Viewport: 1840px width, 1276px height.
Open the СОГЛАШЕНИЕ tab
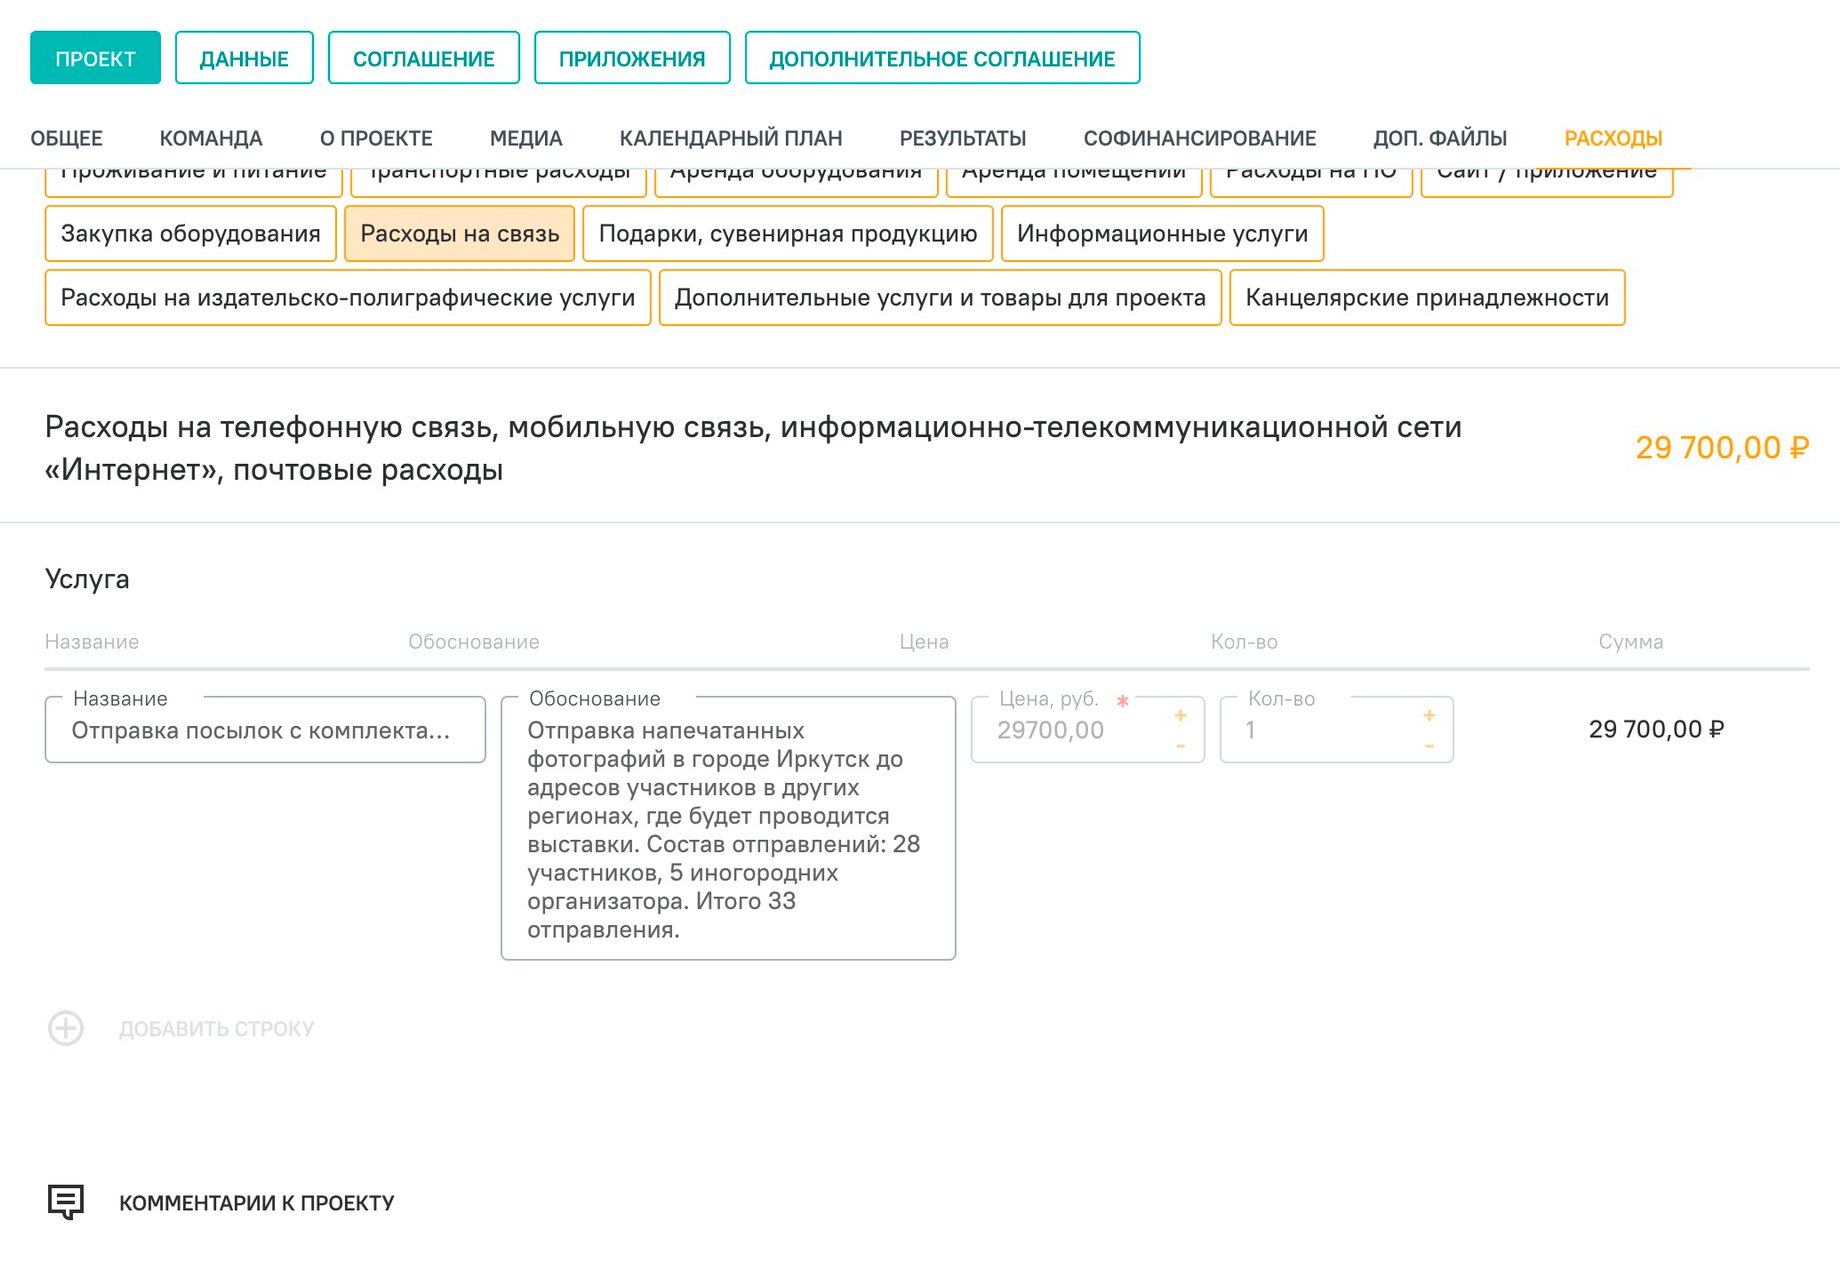424,58
